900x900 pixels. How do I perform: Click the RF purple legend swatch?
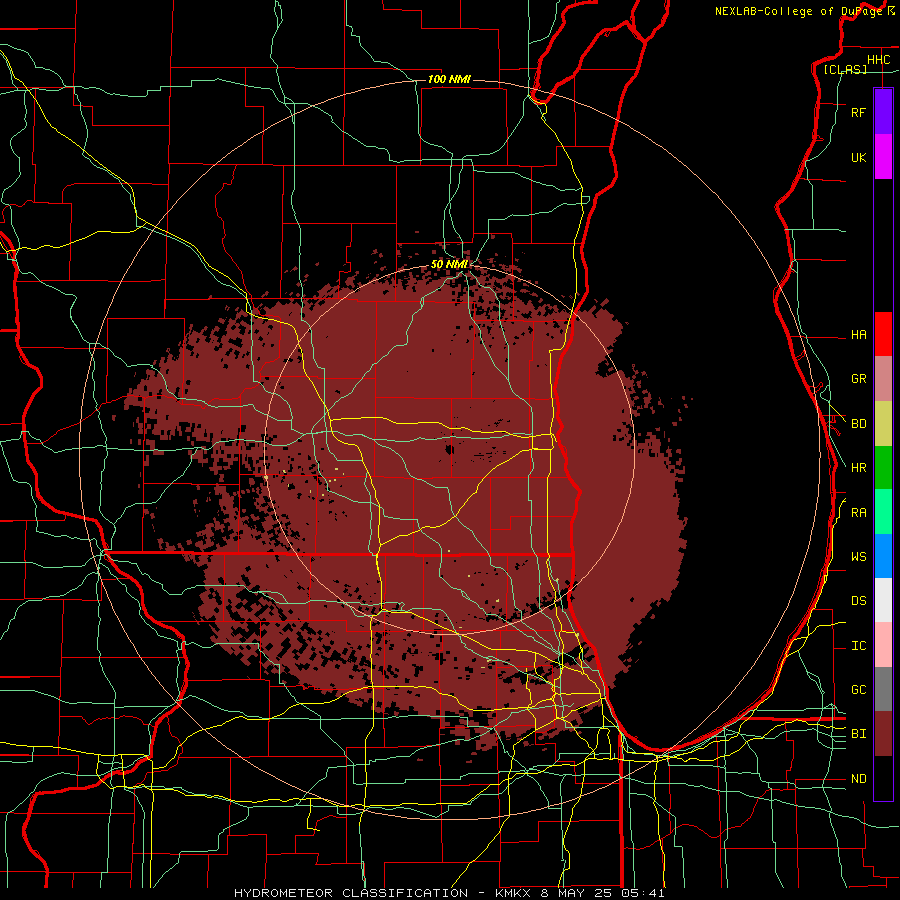click(x=883, y=112)
